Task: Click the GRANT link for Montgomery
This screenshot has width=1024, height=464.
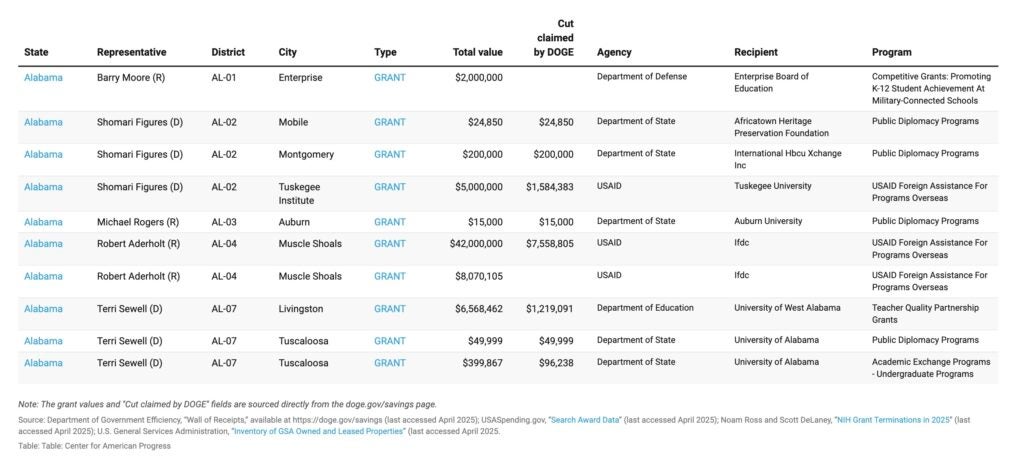Action: pos(390,154)
